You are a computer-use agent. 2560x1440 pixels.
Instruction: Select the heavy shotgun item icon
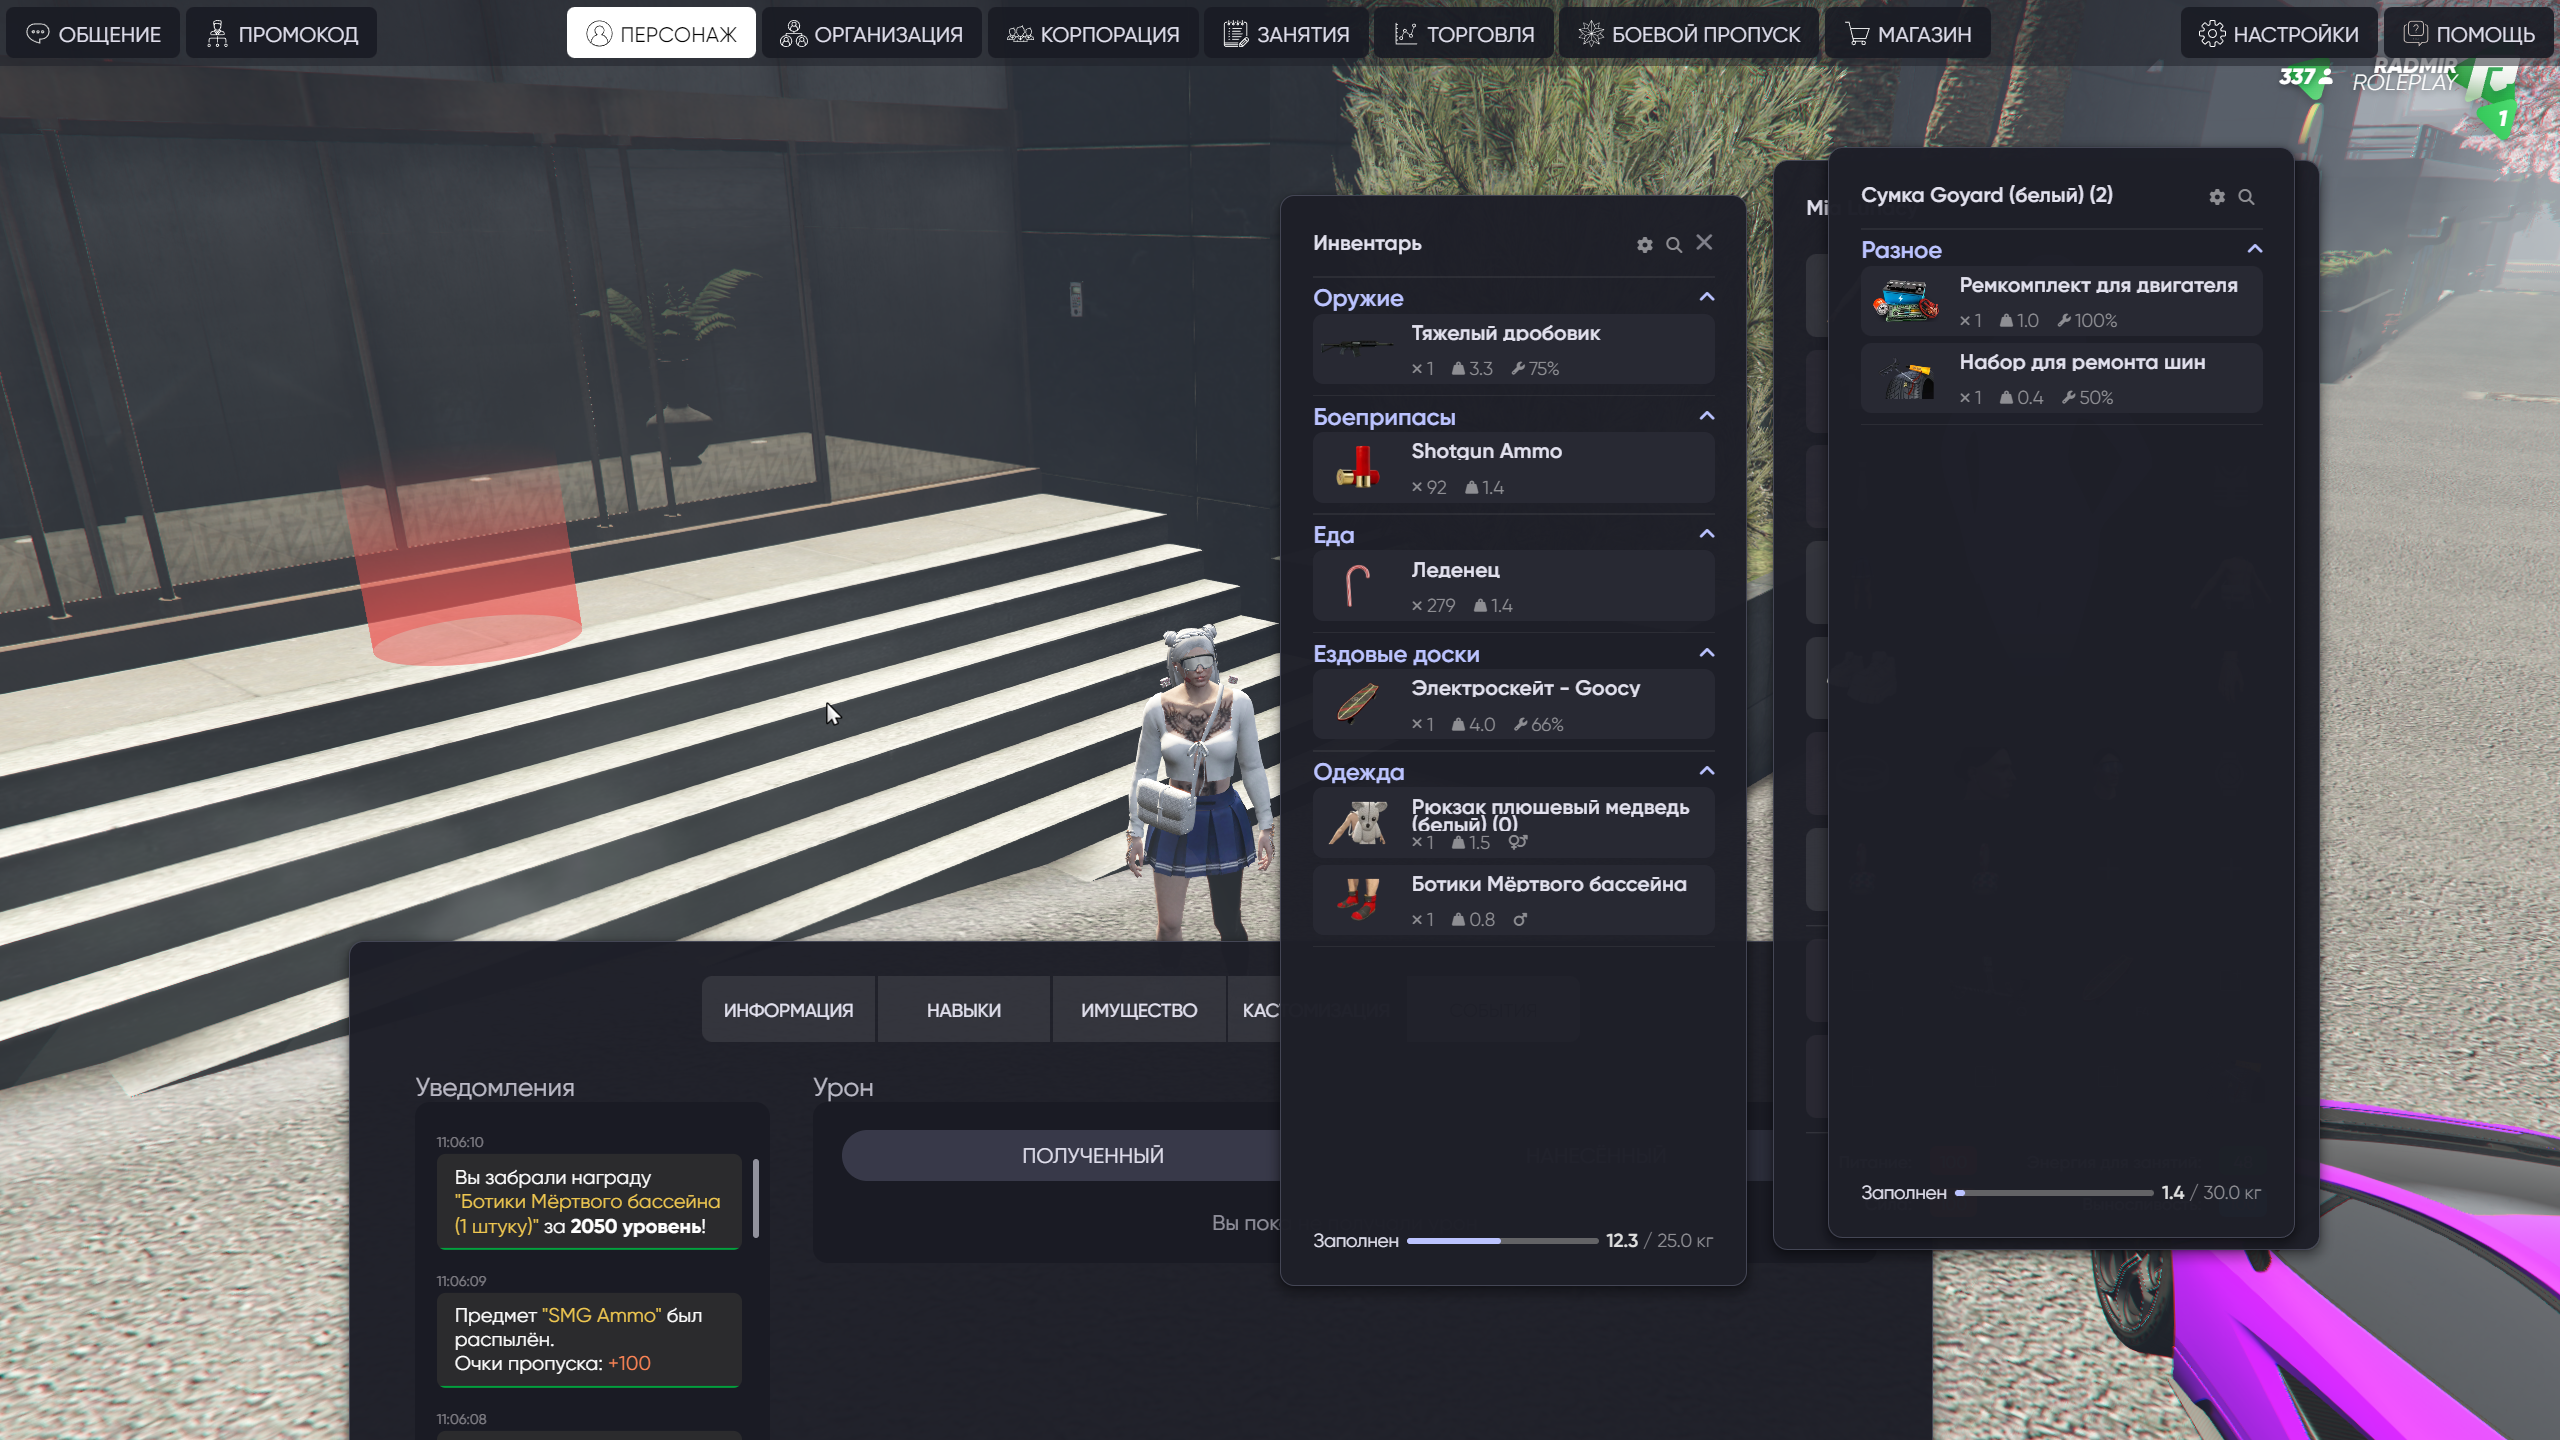pyautogui.click(x=1357, y=349)
